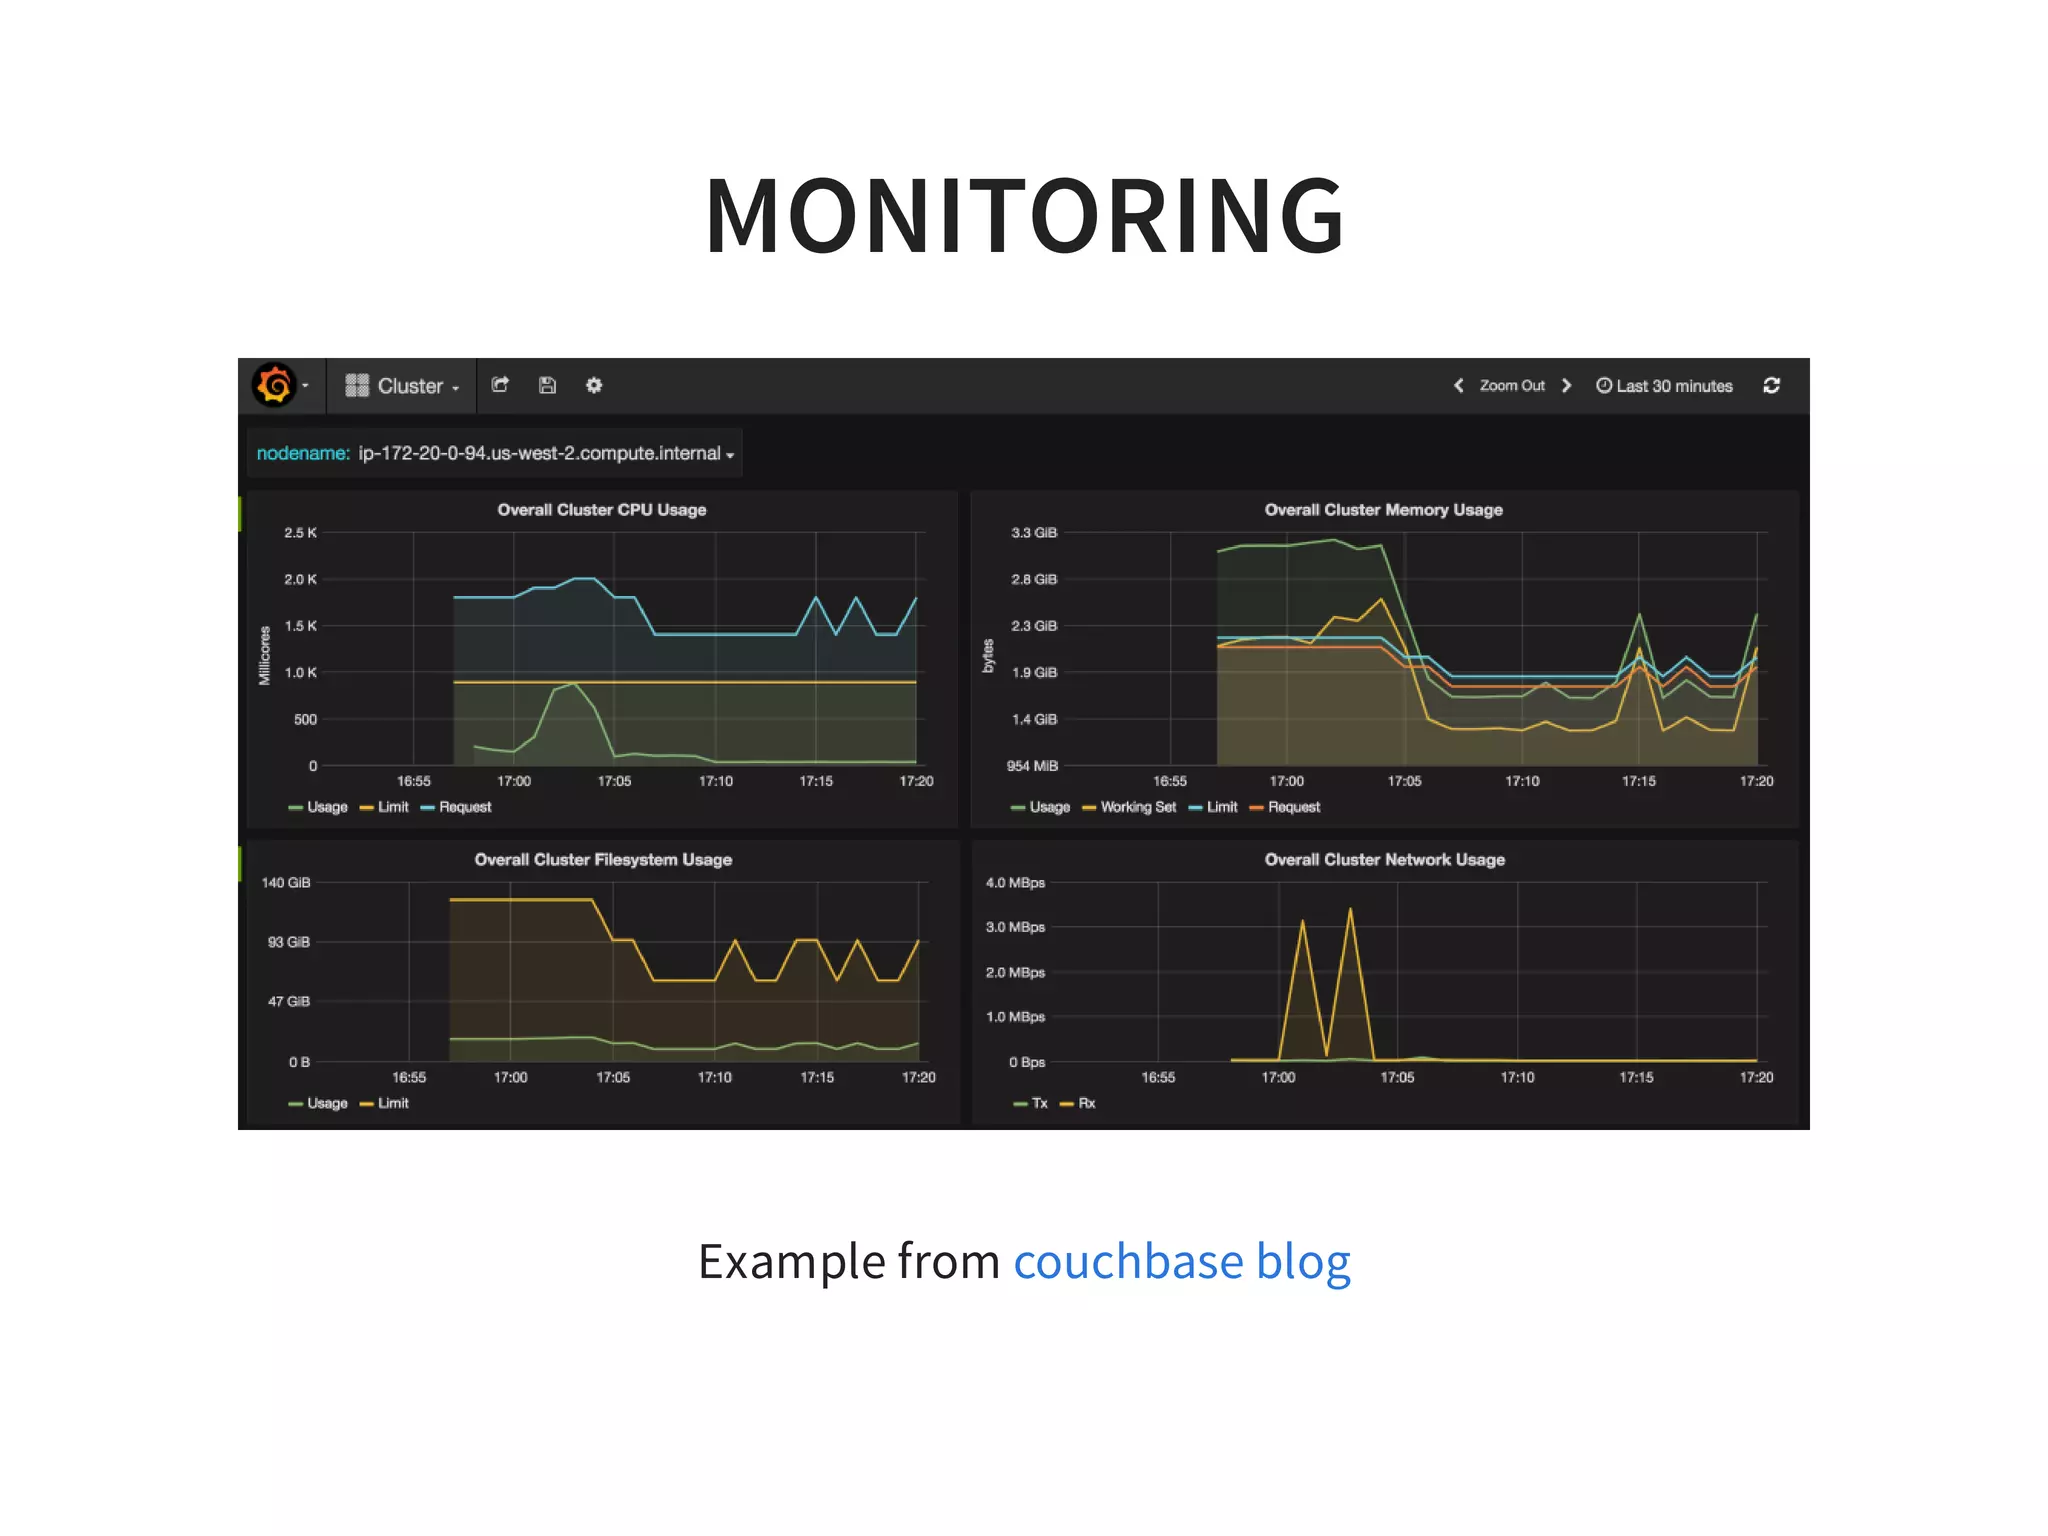2048x1536 pixels.
Task: Open the Overall Cluster Network Usage panel title
Action: point(1385,860)
